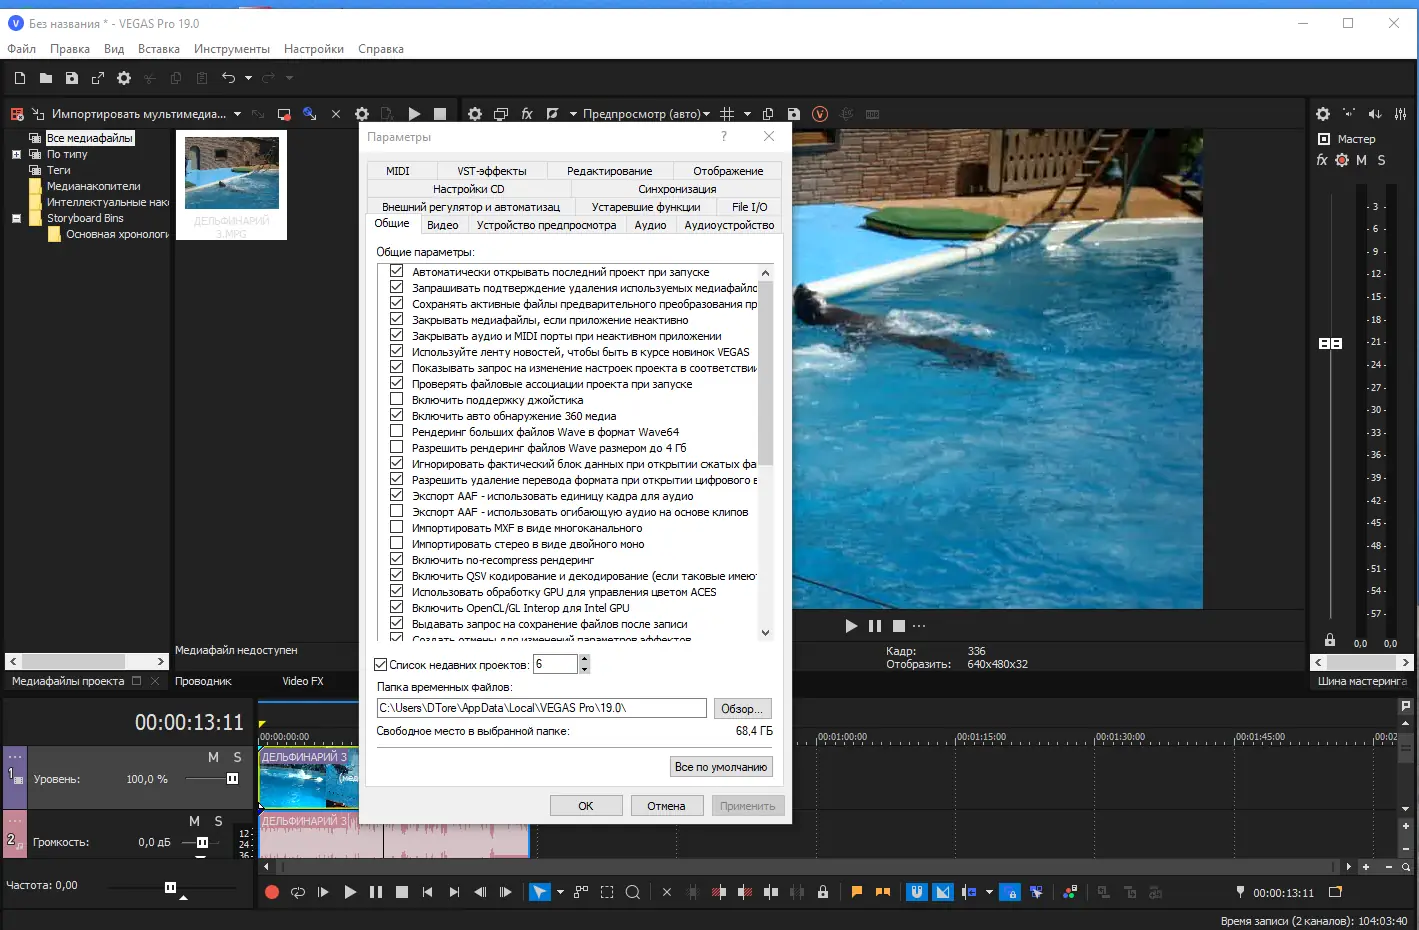Screen dimensions: 1419x930
Task: Select the zoom magnifier tool in transport bar
Action: 633,892
